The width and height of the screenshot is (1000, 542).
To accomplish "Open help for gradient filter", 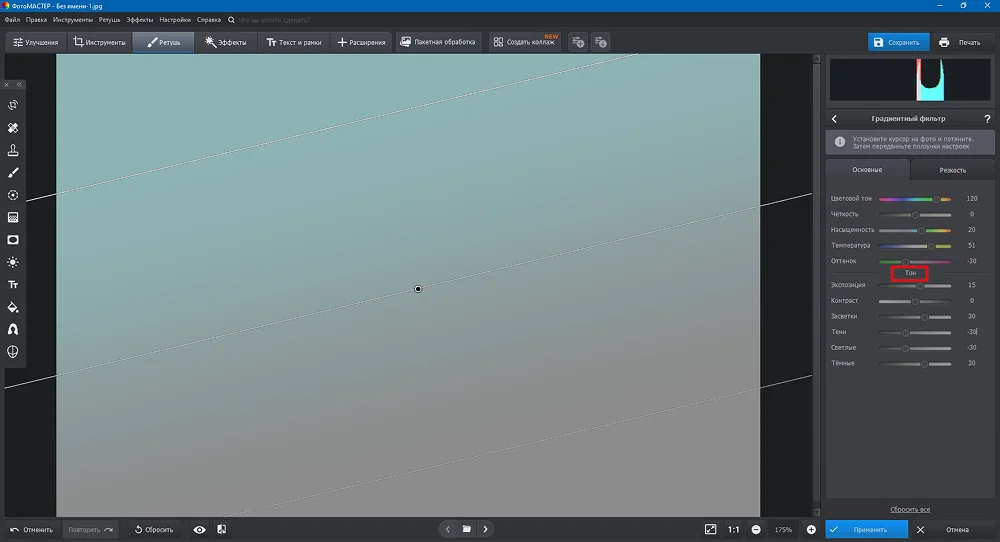I will (x=987, y=119).
